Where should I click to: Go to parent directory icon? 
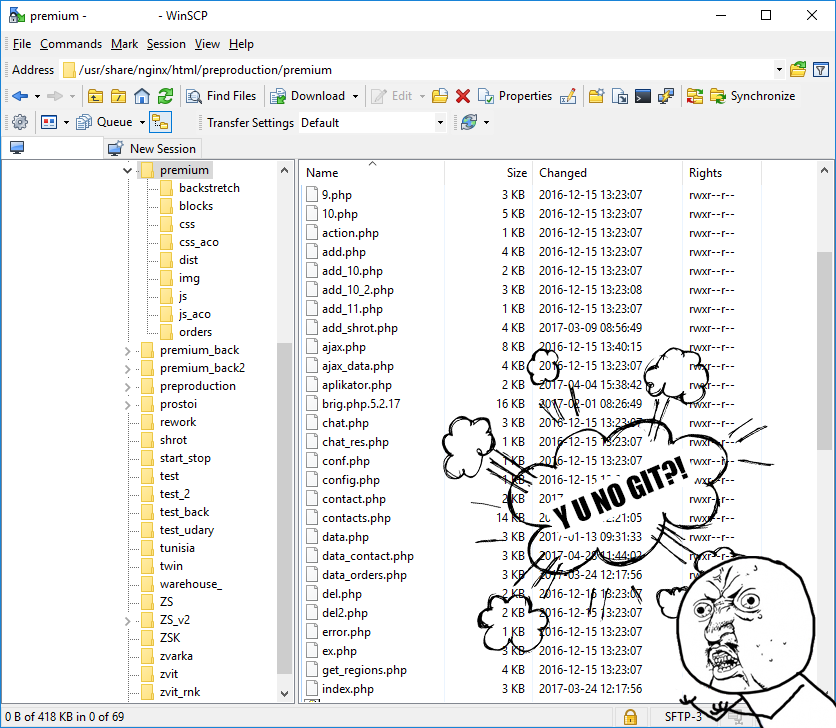click(x=96, y=96)
